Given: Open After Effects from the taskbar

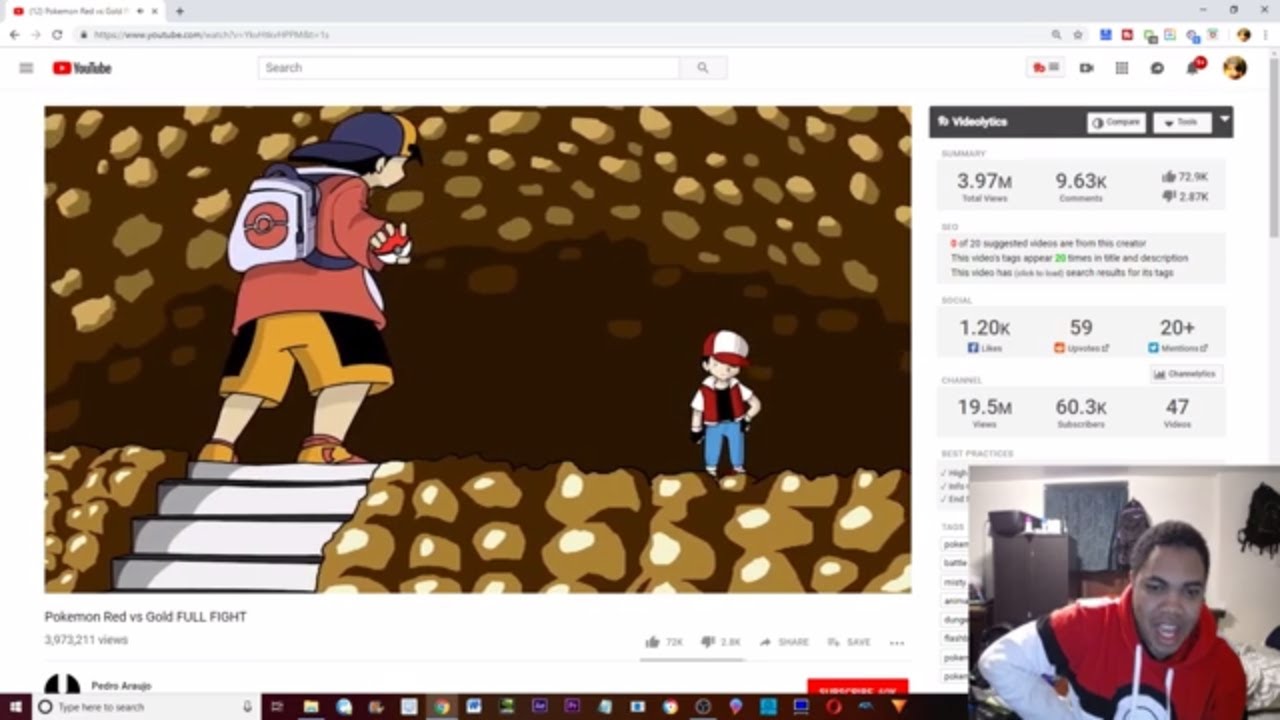Looking at the screenshot, I should click(x=539, y=707).
